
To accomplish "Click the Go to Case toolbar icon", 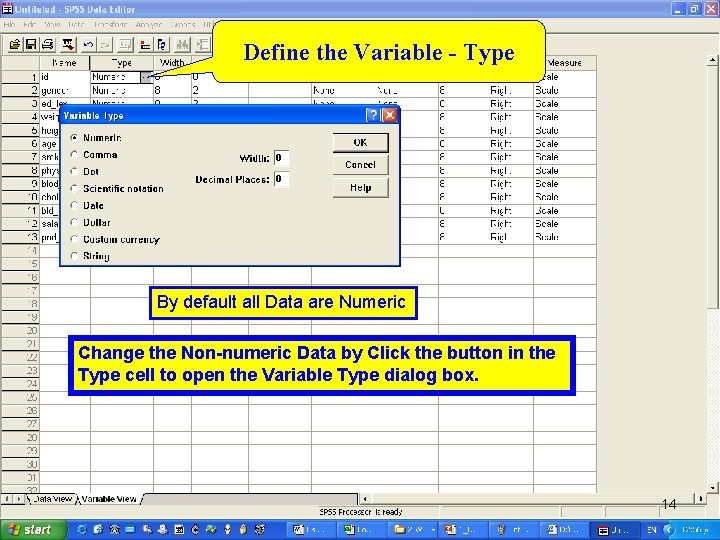I will (x=145, y=45).
